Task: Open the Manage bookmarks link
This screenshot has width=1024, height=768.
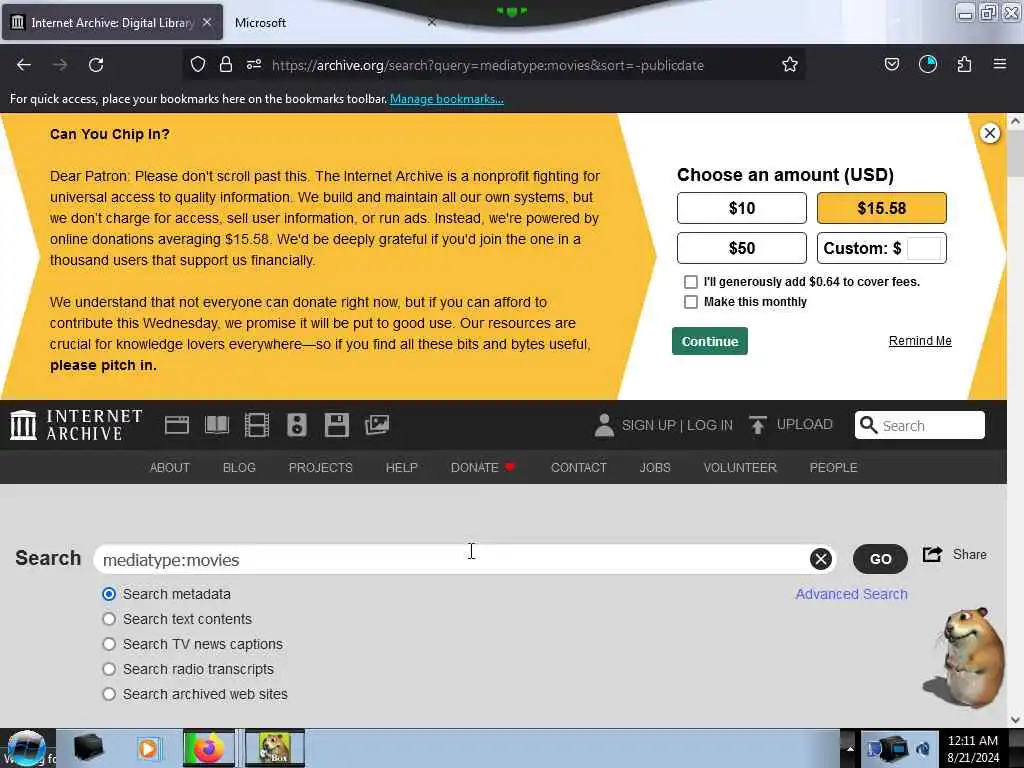Action: 447,99
